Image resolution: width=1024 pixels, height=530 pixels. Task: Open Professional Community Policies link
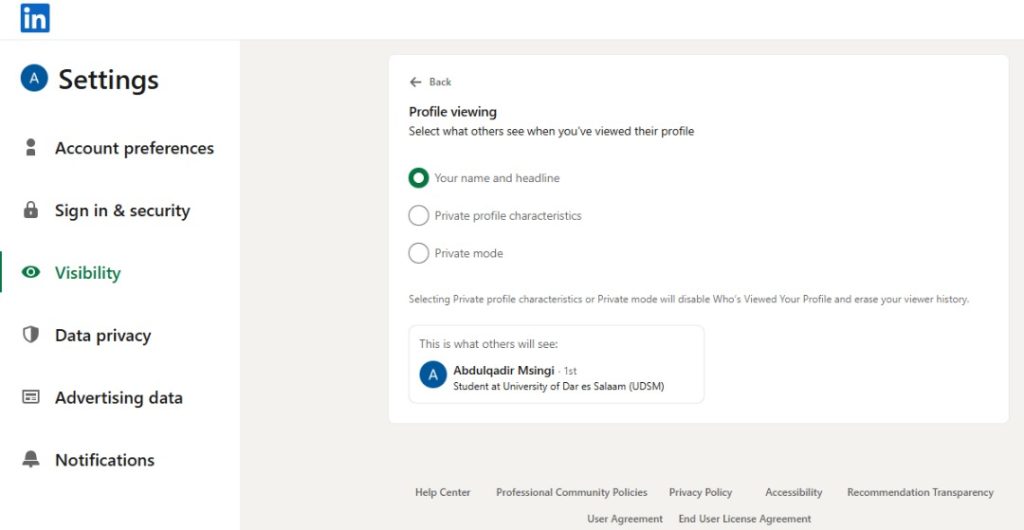pos(571,492)
